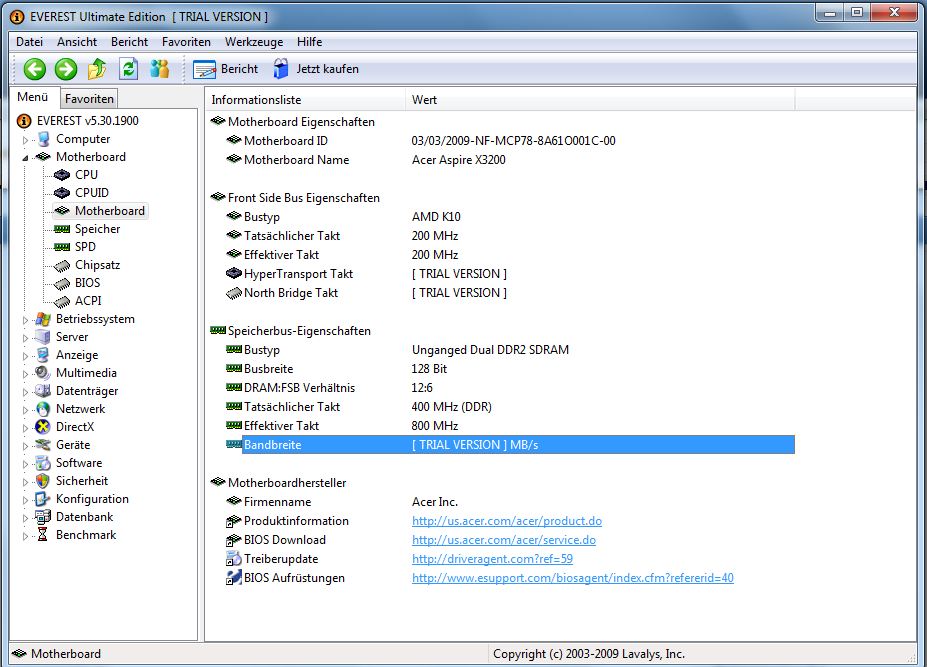Select the CPU chip icon in tree
Image resolution: width=927 pixels, height=667 pixels.
(62, 175)
